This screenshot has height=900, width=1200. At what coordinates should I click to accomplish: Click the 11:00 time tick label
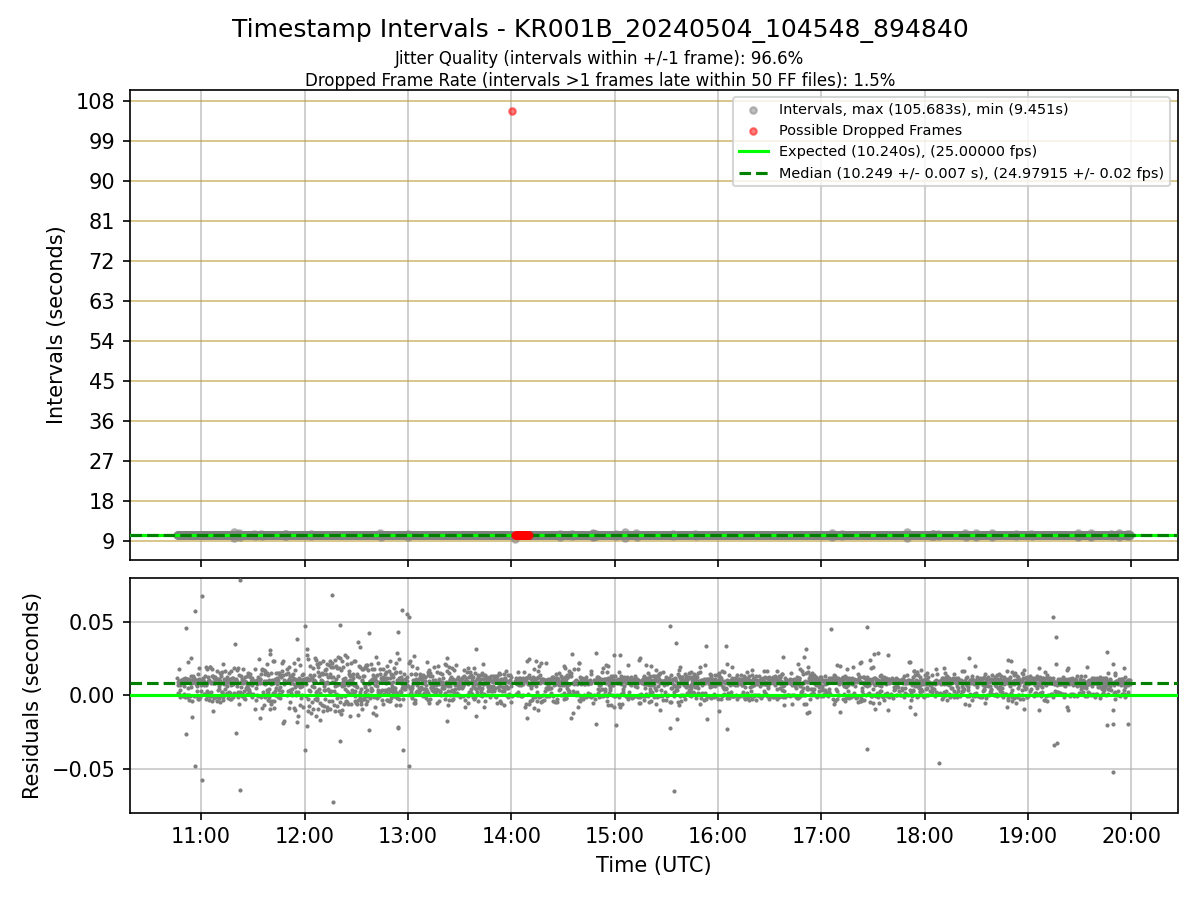pos(201,834)
